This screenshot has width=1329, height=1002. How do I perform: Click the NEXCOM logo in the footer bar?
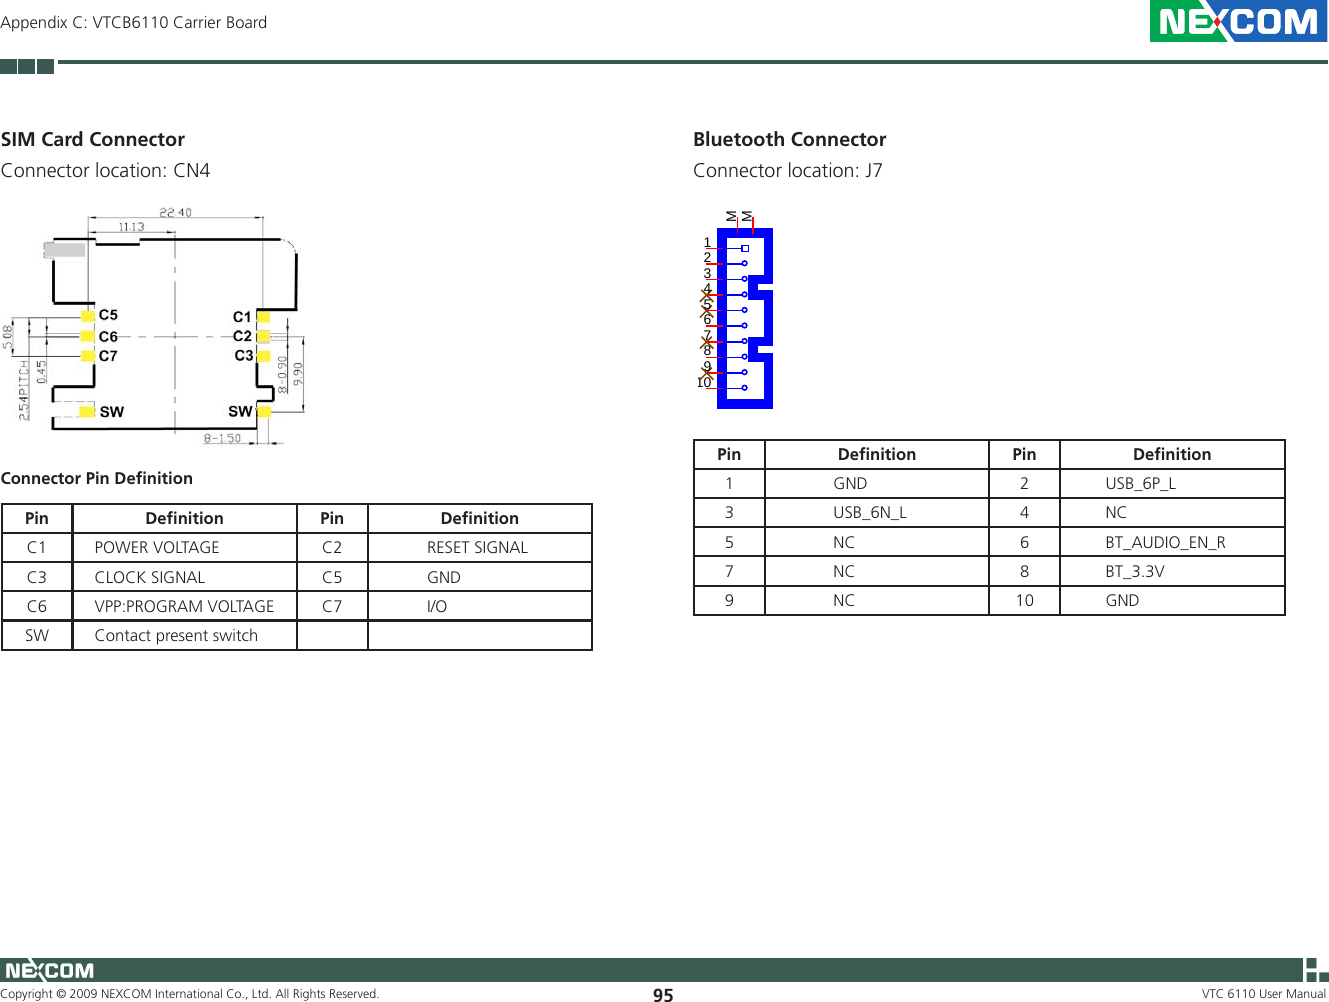point(49,970)
